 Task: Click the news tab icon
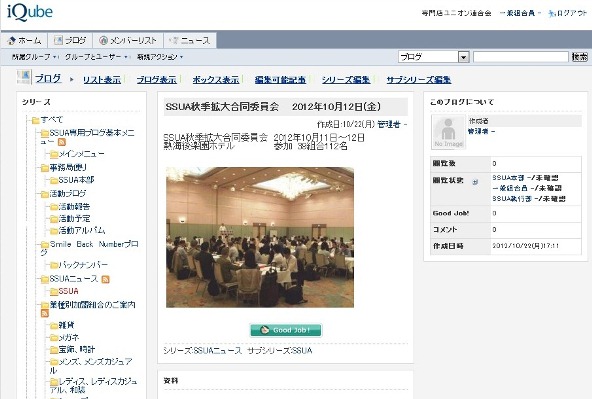(x=174, y=40)
